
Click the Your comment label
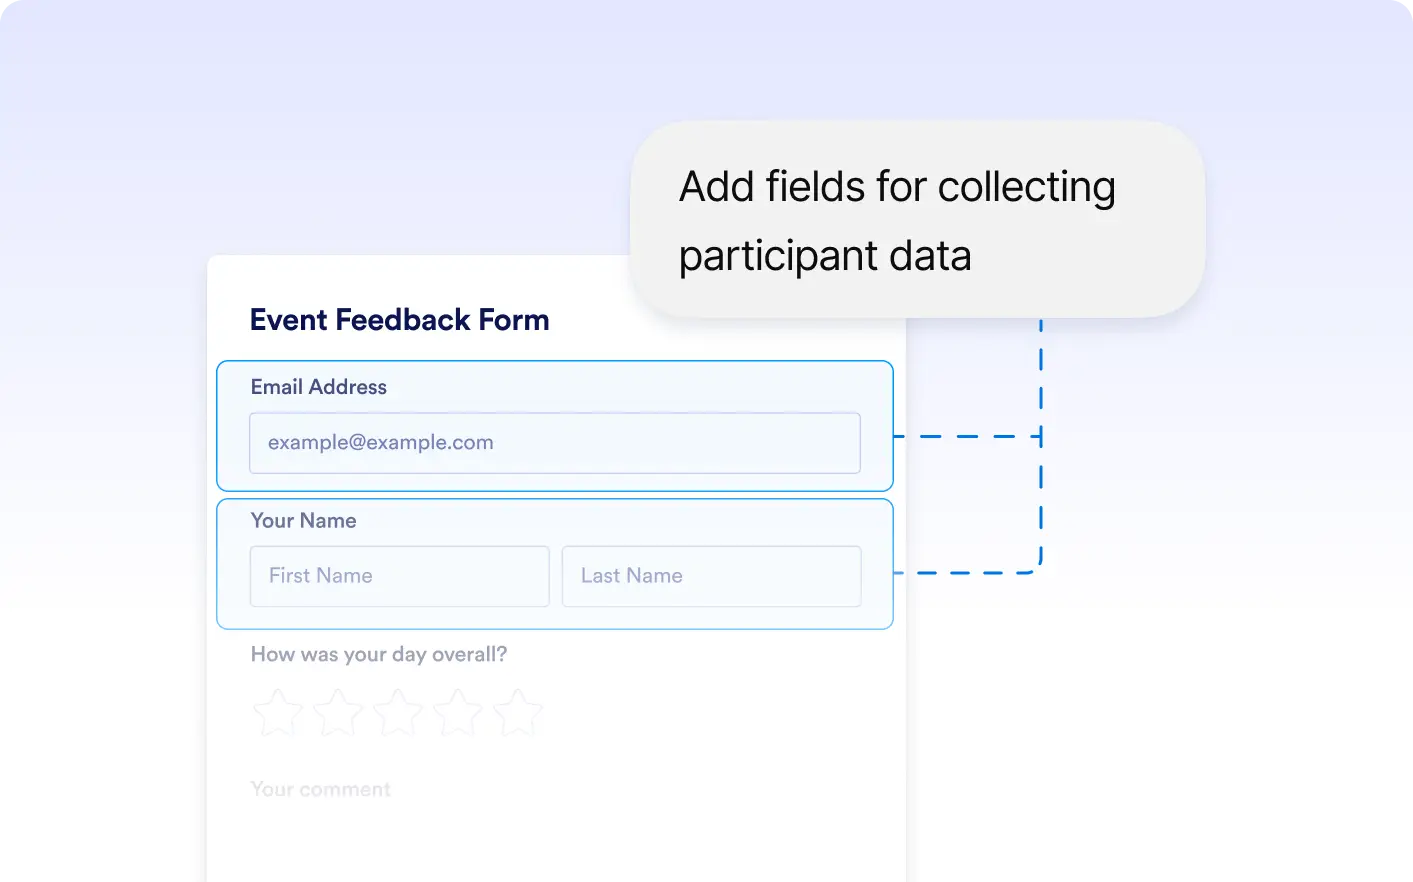tap(320, 789)
